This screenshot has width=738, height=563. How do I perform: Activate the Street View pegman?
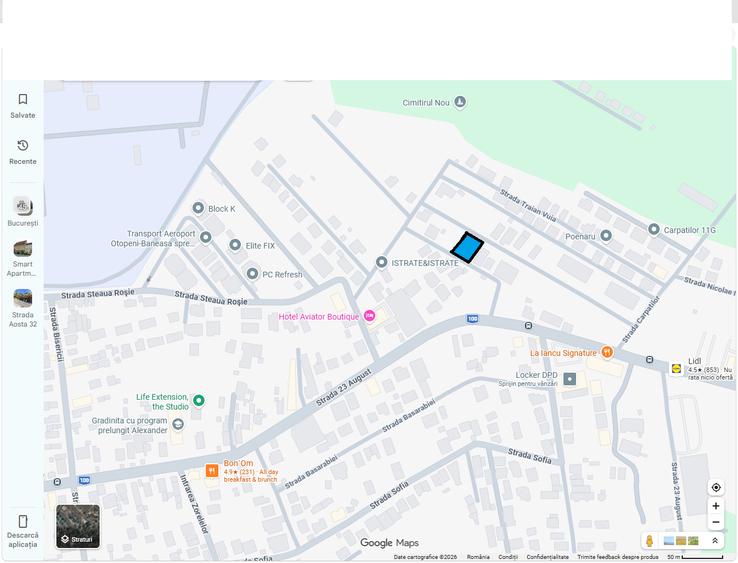[x=650, y=541]
